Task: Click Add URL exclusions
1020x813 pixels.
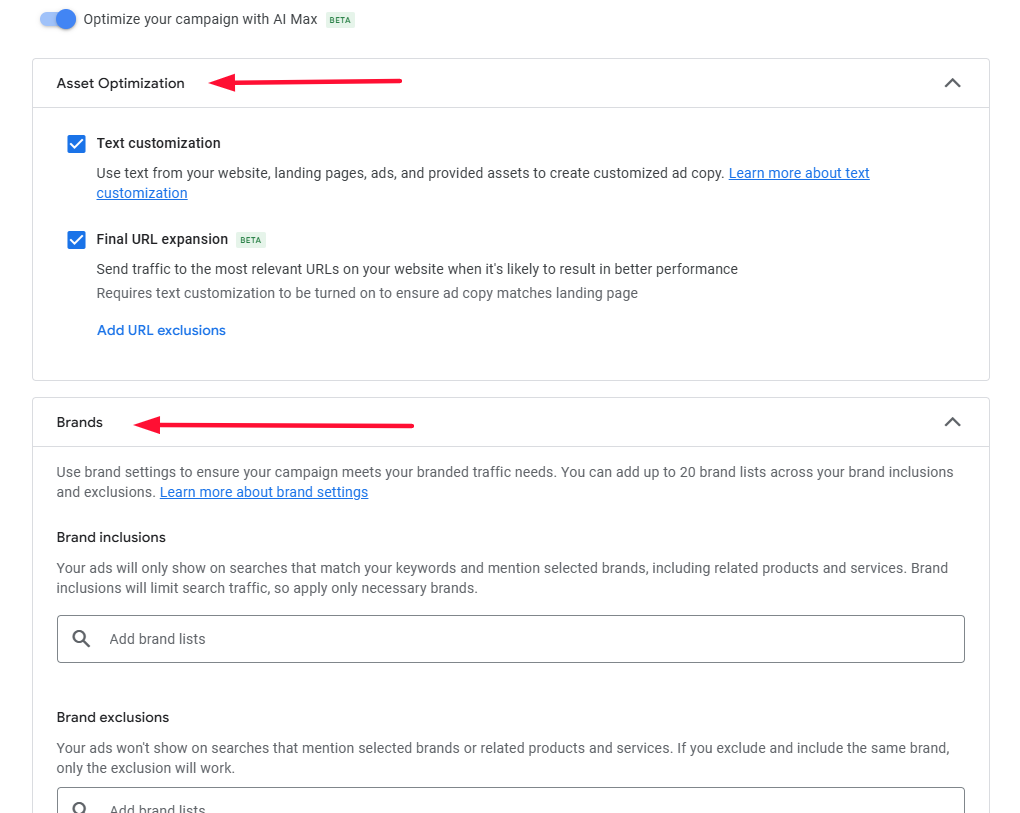Action: tap(161, 330)
